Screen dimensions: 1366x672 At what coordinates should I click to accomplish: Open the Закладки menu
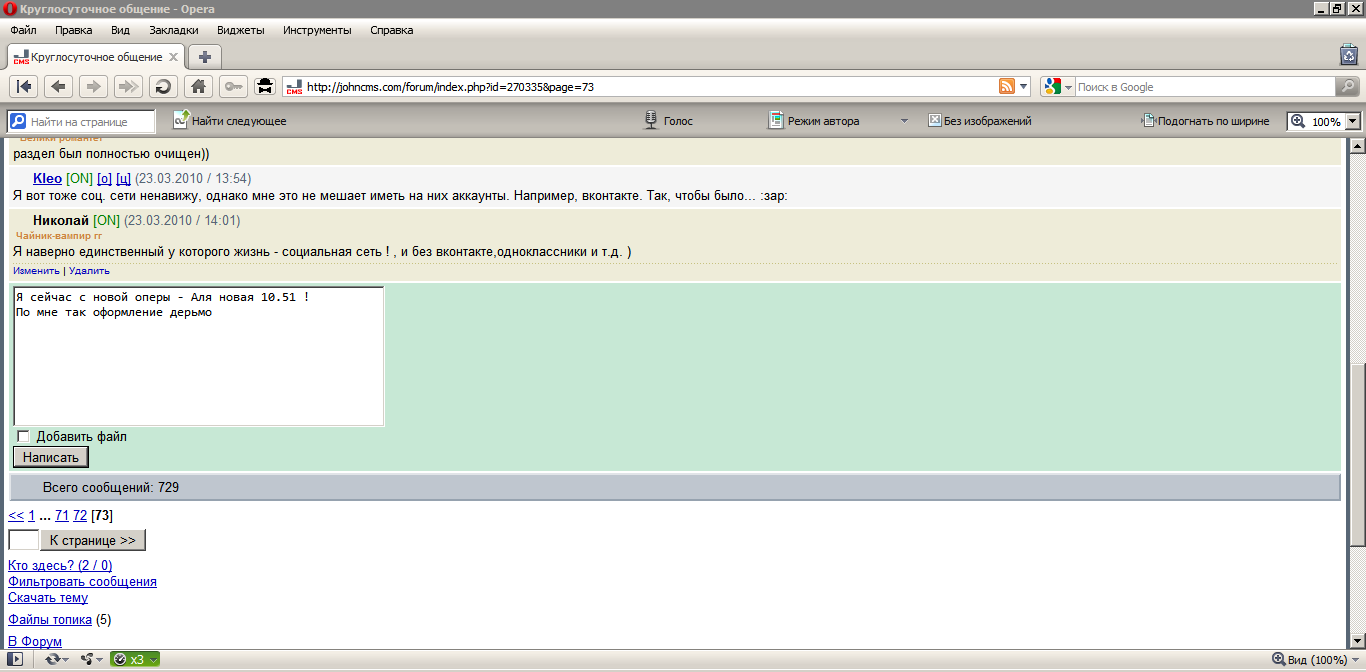click(x=174, y=30)
